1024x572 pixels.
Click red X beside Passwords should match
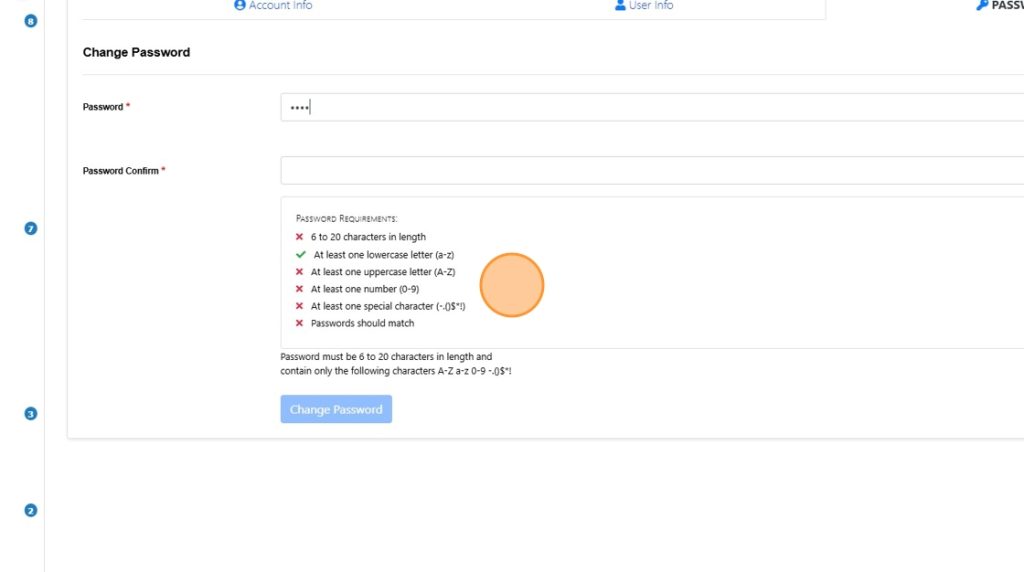(x=299, y=323)
